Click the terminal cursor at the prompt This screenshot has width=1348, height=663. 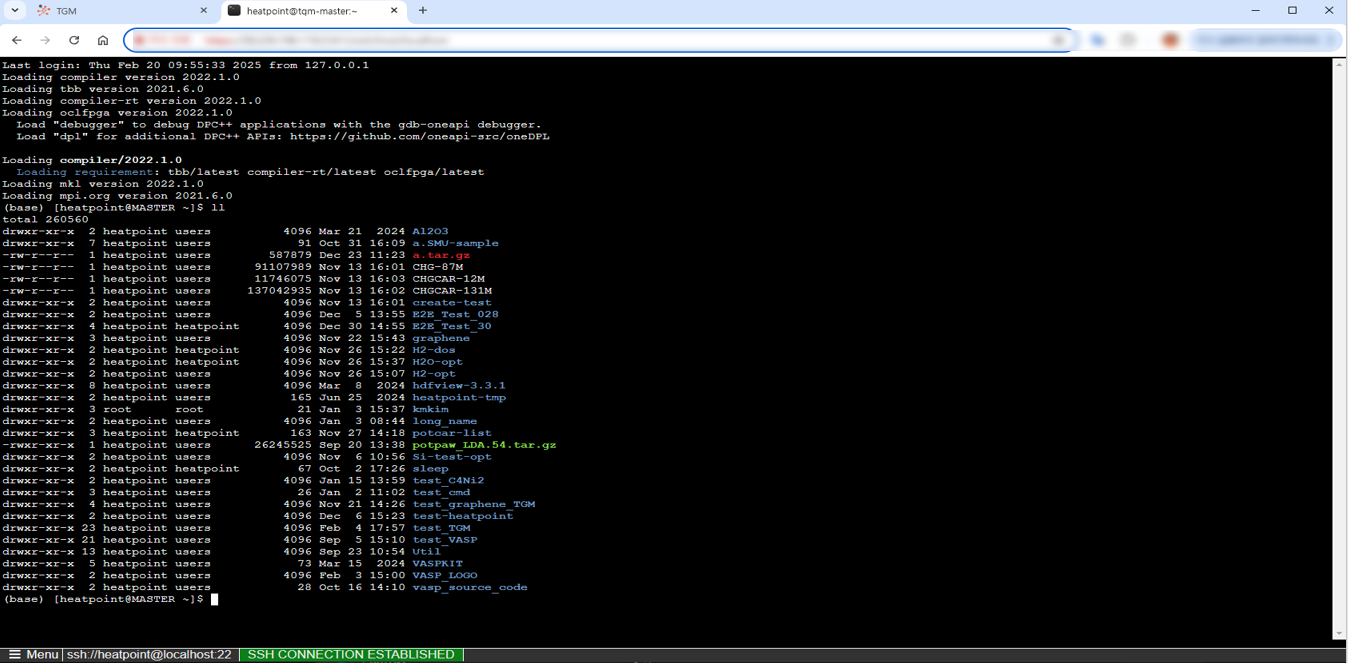click(x=214, y=599)
